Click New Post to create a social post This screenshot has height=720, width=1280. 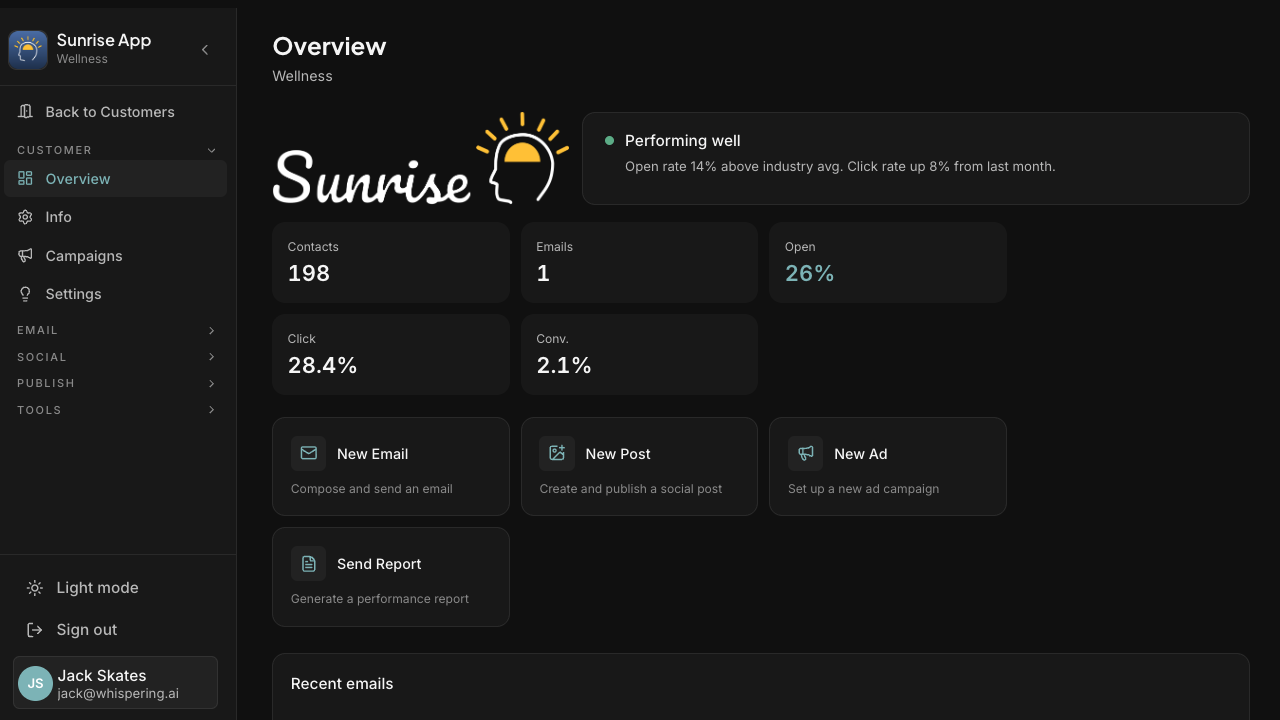639,466
